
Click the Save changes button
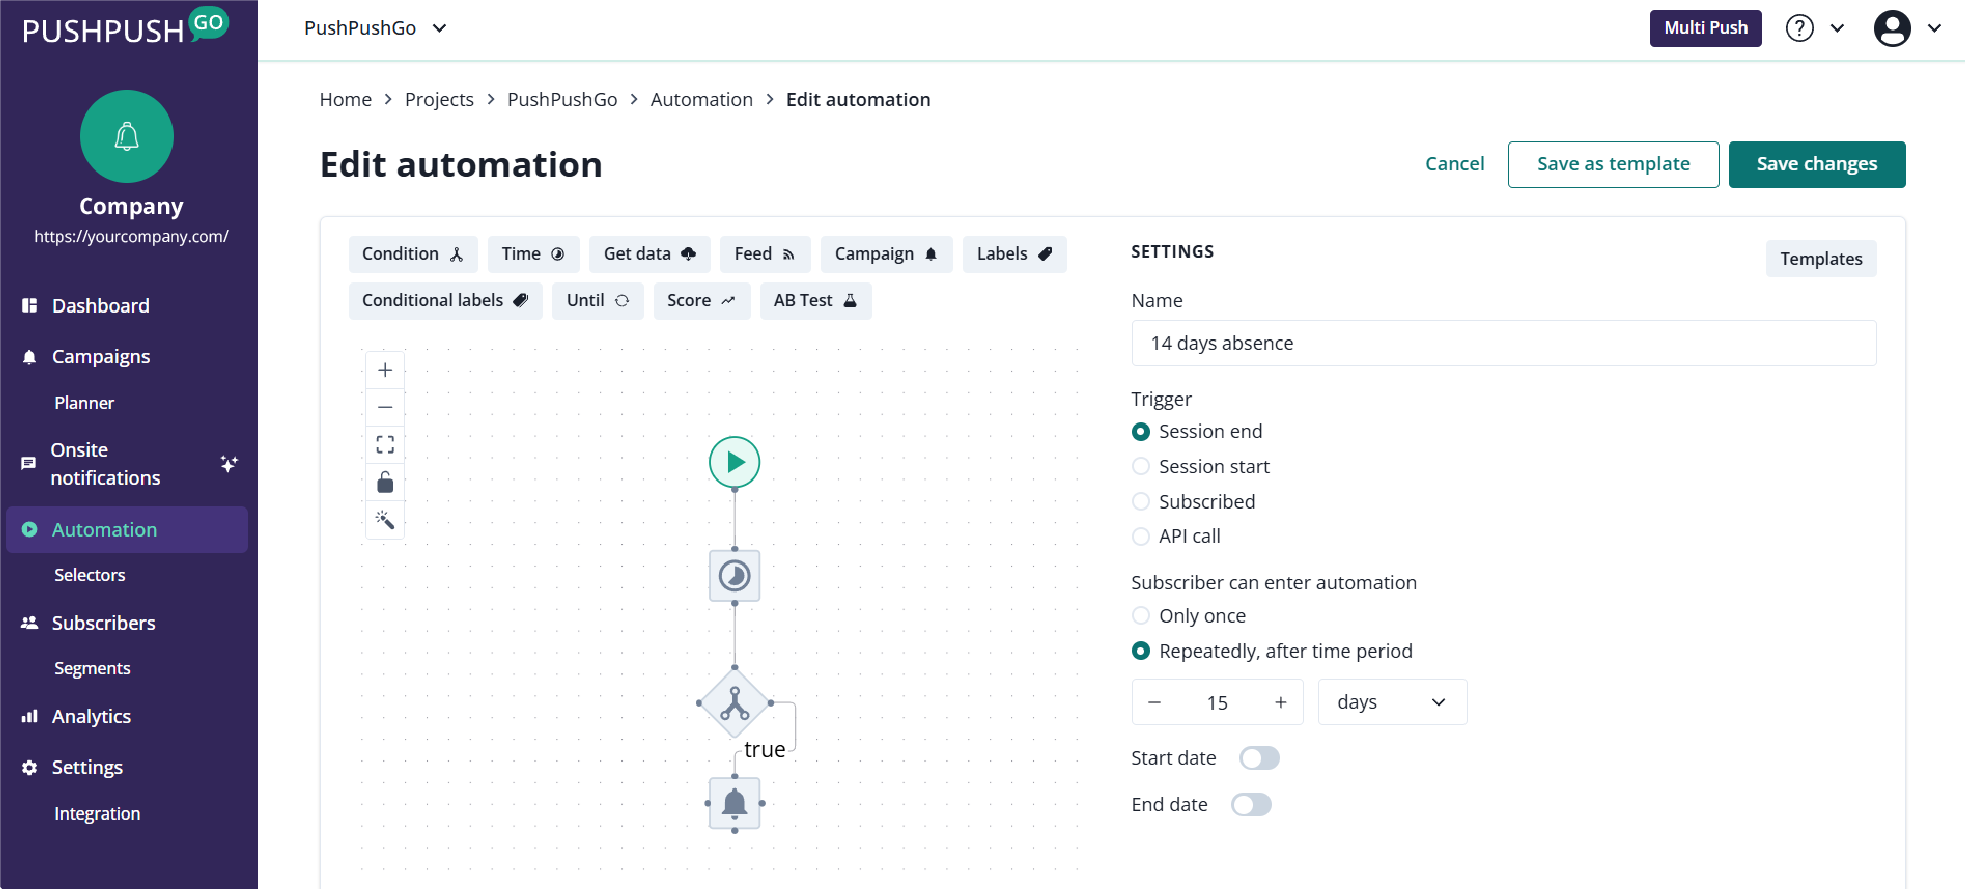pos(1816,164)
